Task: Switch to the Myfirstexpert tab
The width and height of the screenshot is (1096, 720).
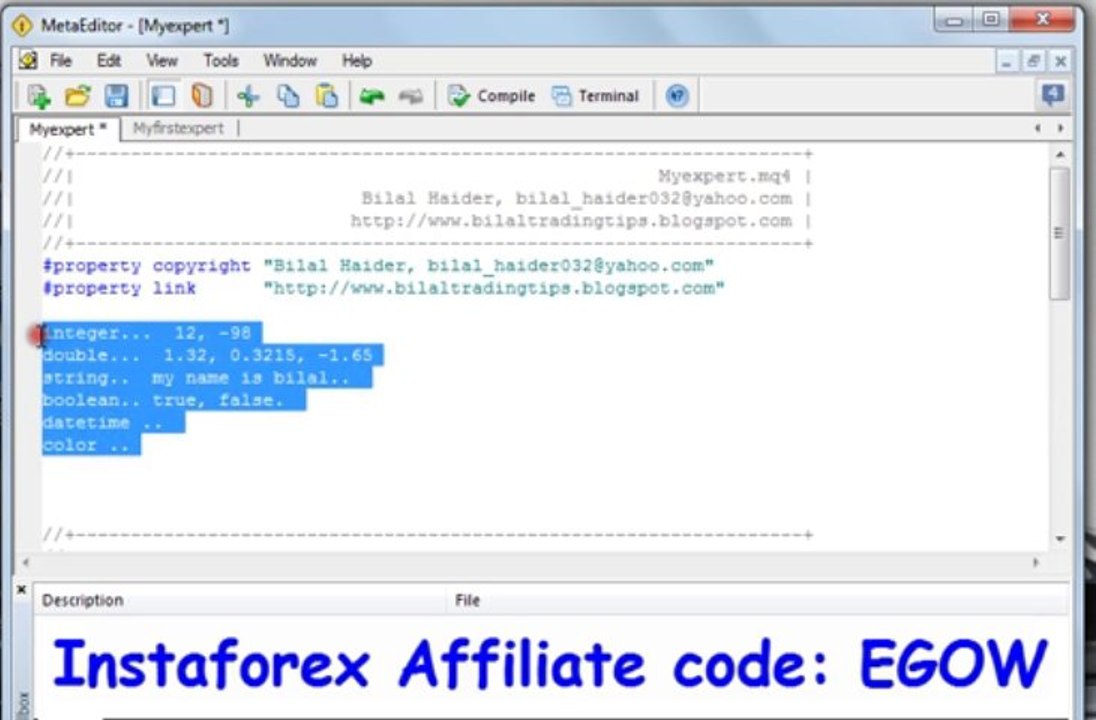Action: pyautogui.click(x=178, y=129)
